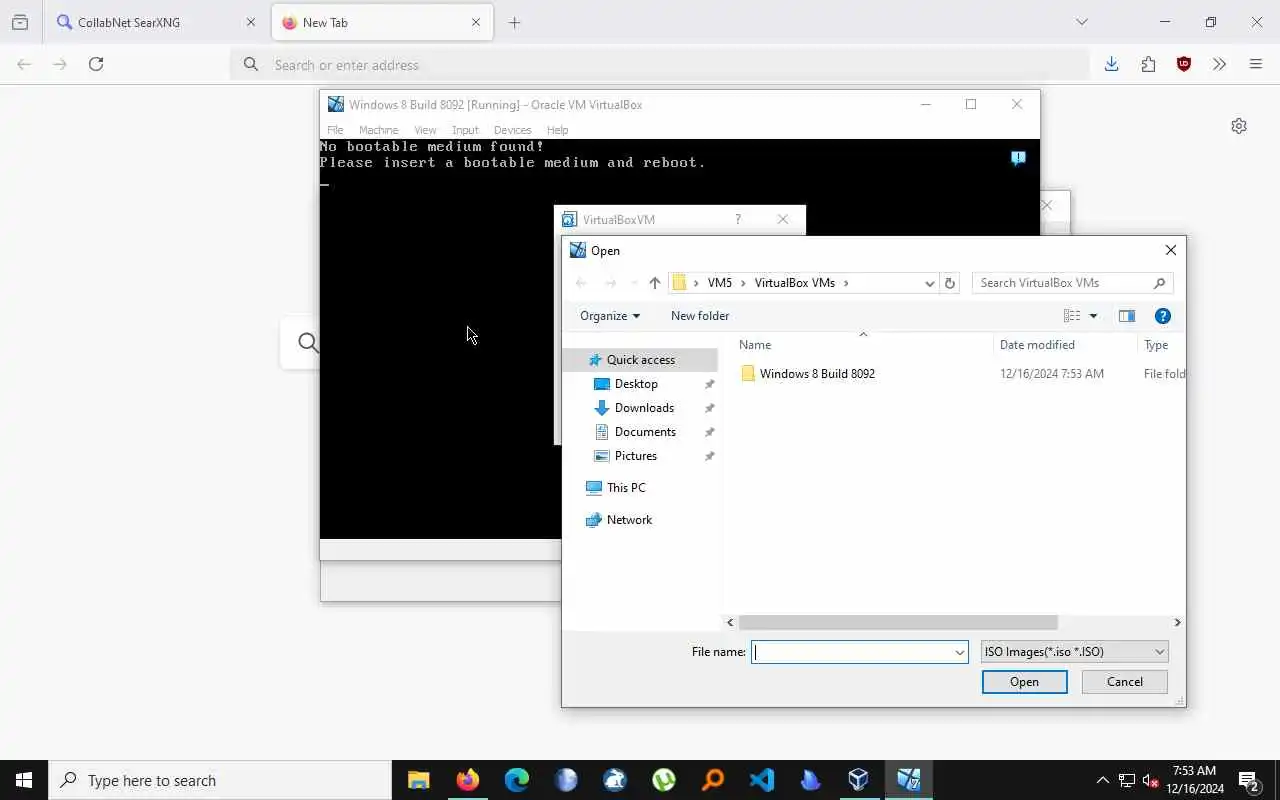
Task: Open uTorrent from the taskbar
Action: point(664,780)
